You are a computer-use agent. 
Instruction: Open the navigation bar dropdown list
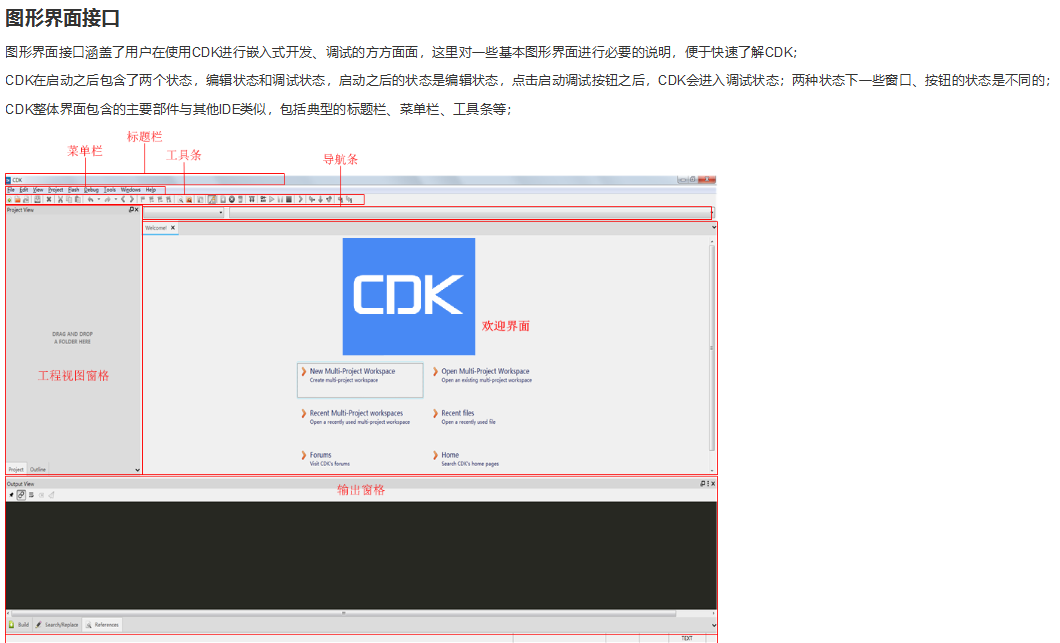click(220, 212)
